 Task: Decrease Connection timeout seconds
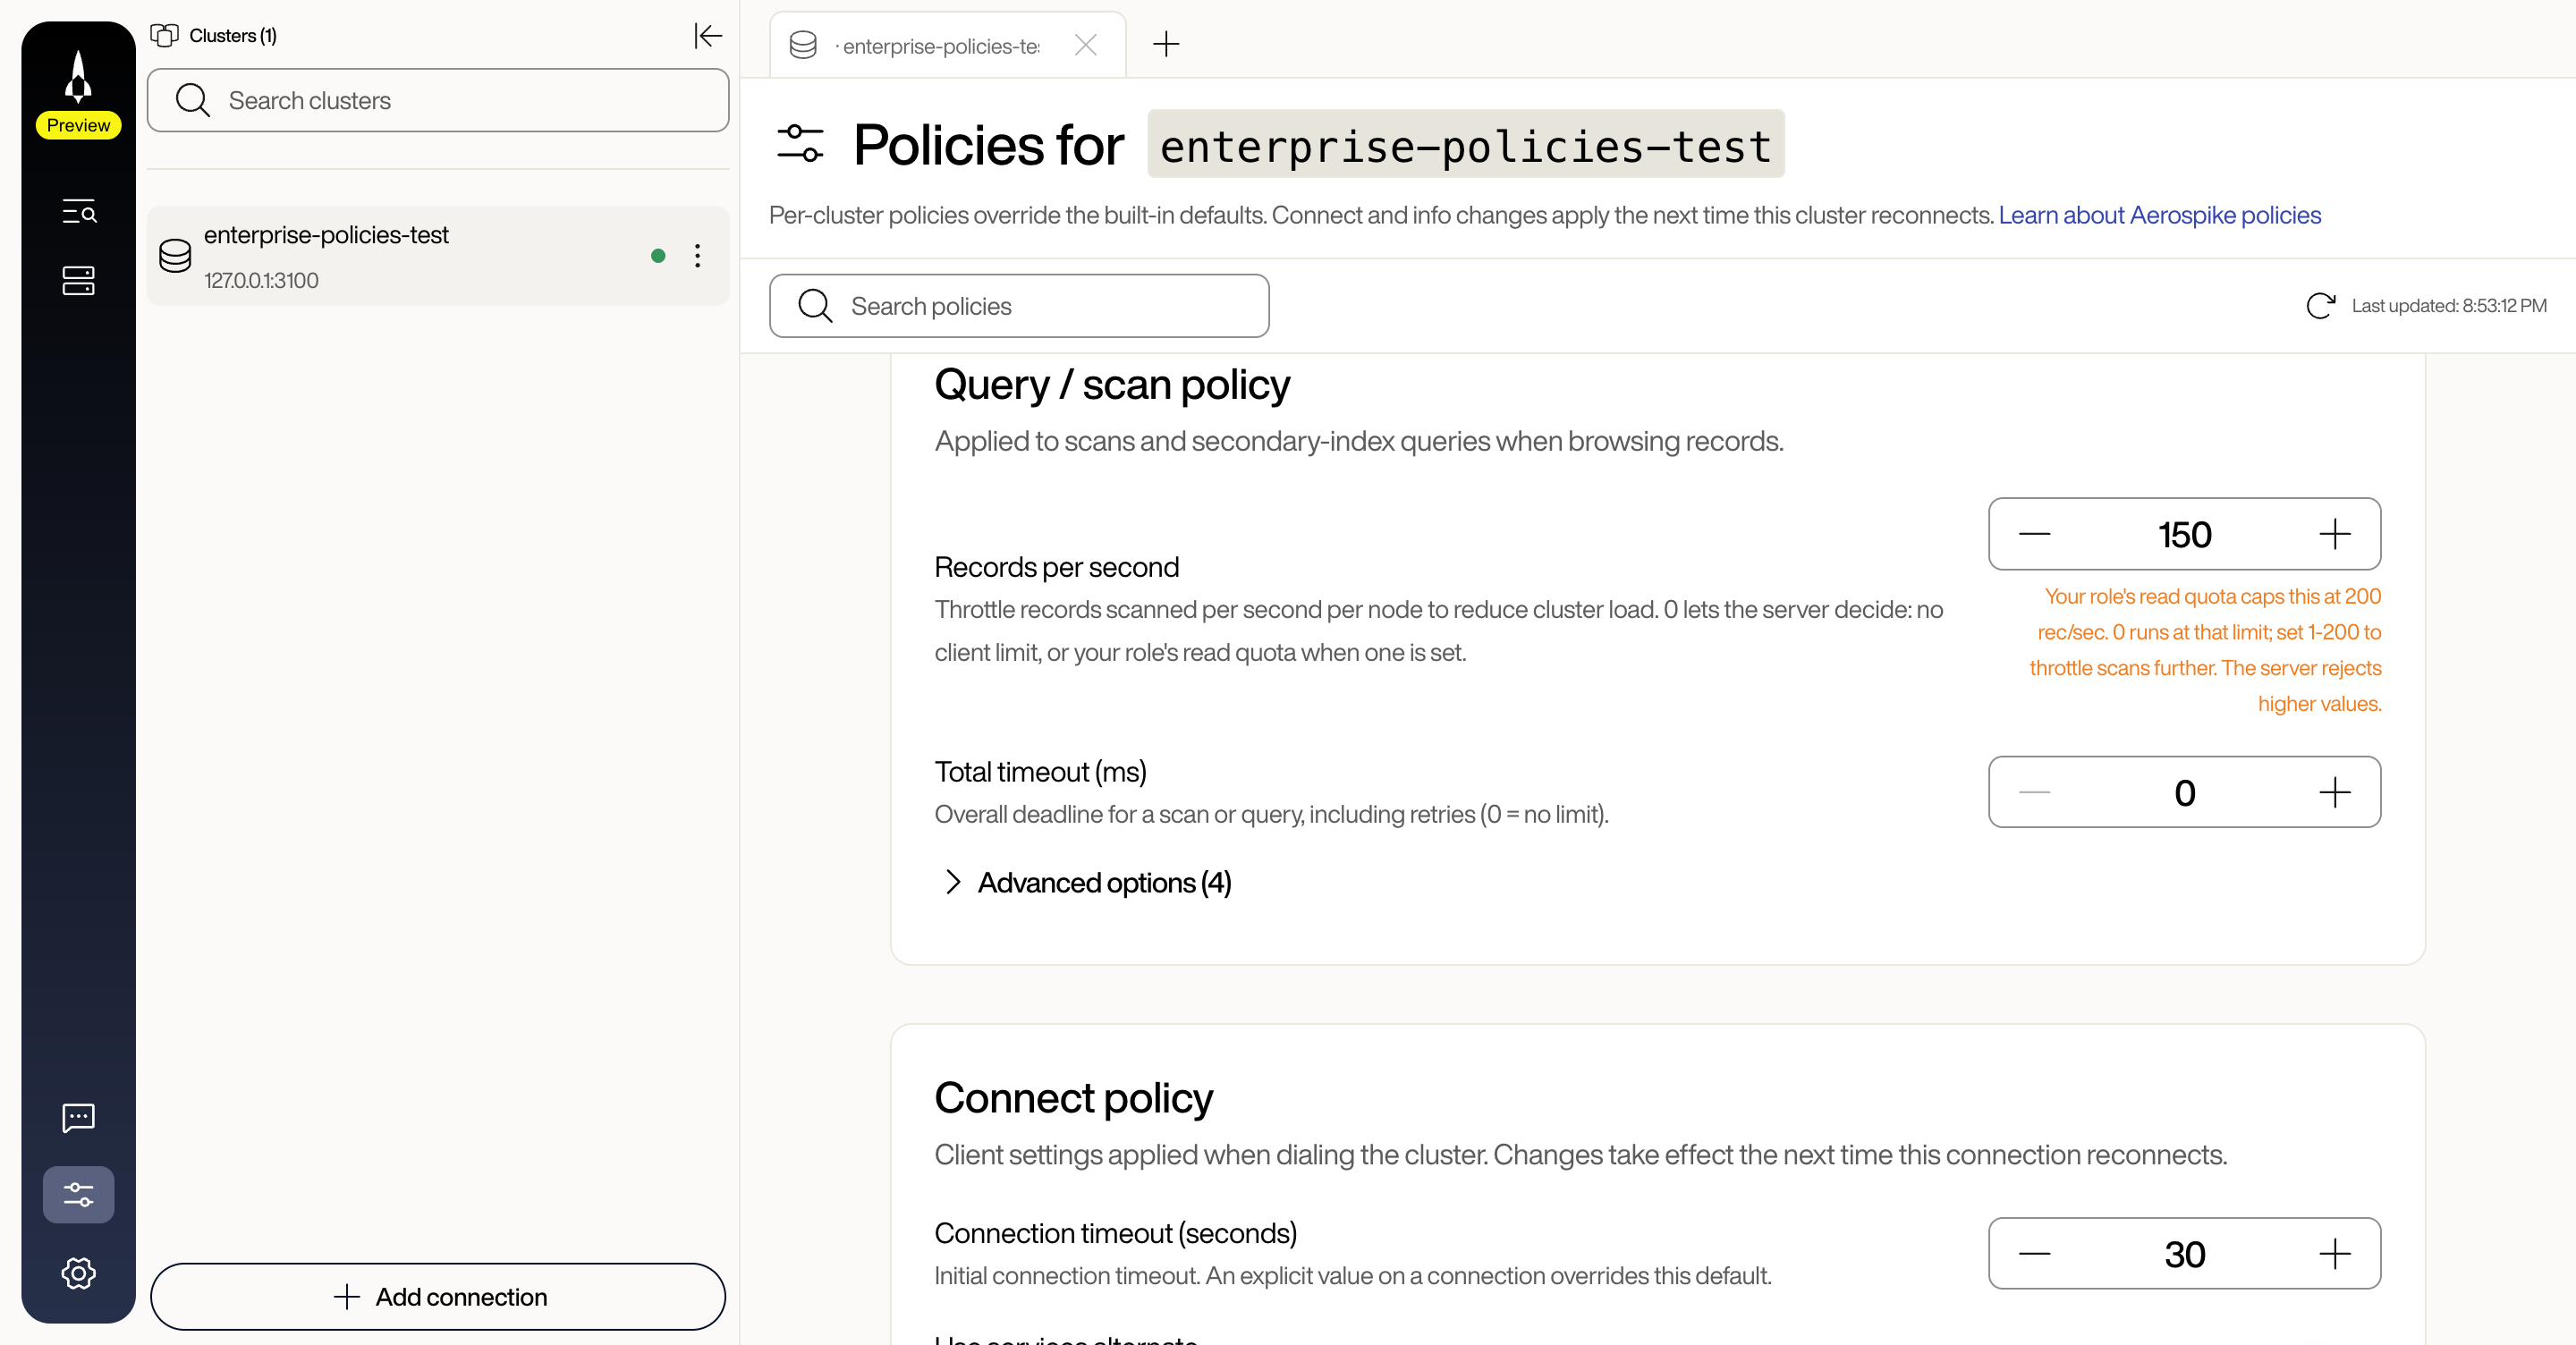click(x=2034, y=1253)
